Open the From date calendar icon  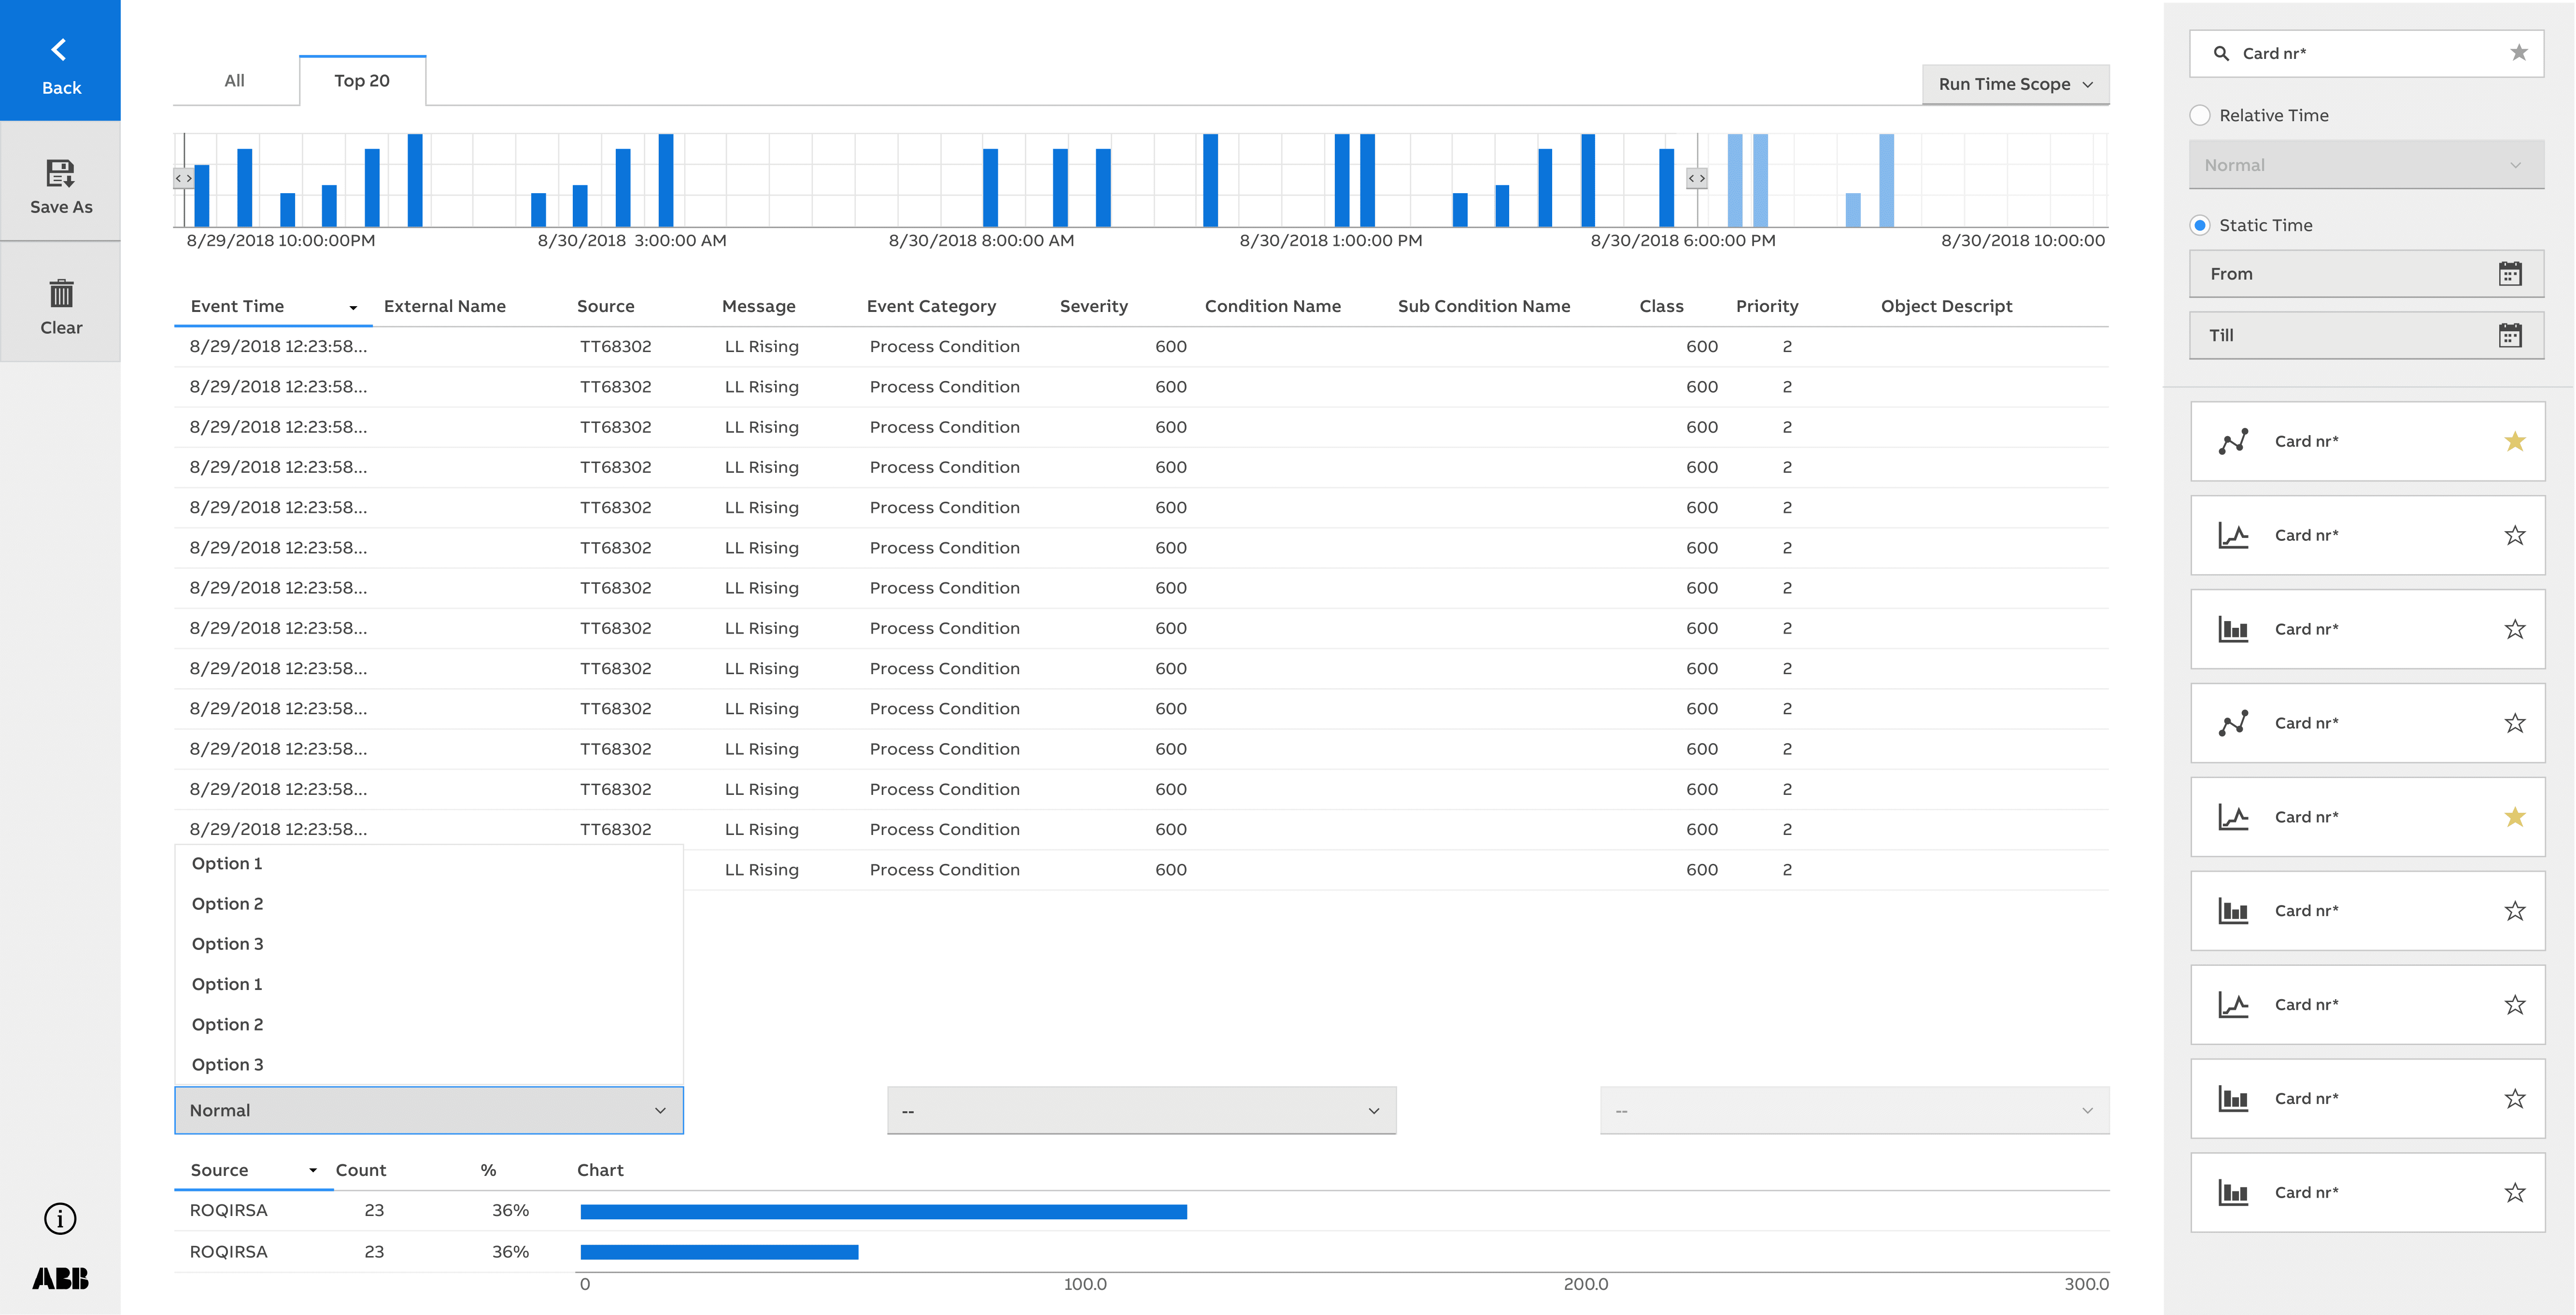pos(2509,274)
